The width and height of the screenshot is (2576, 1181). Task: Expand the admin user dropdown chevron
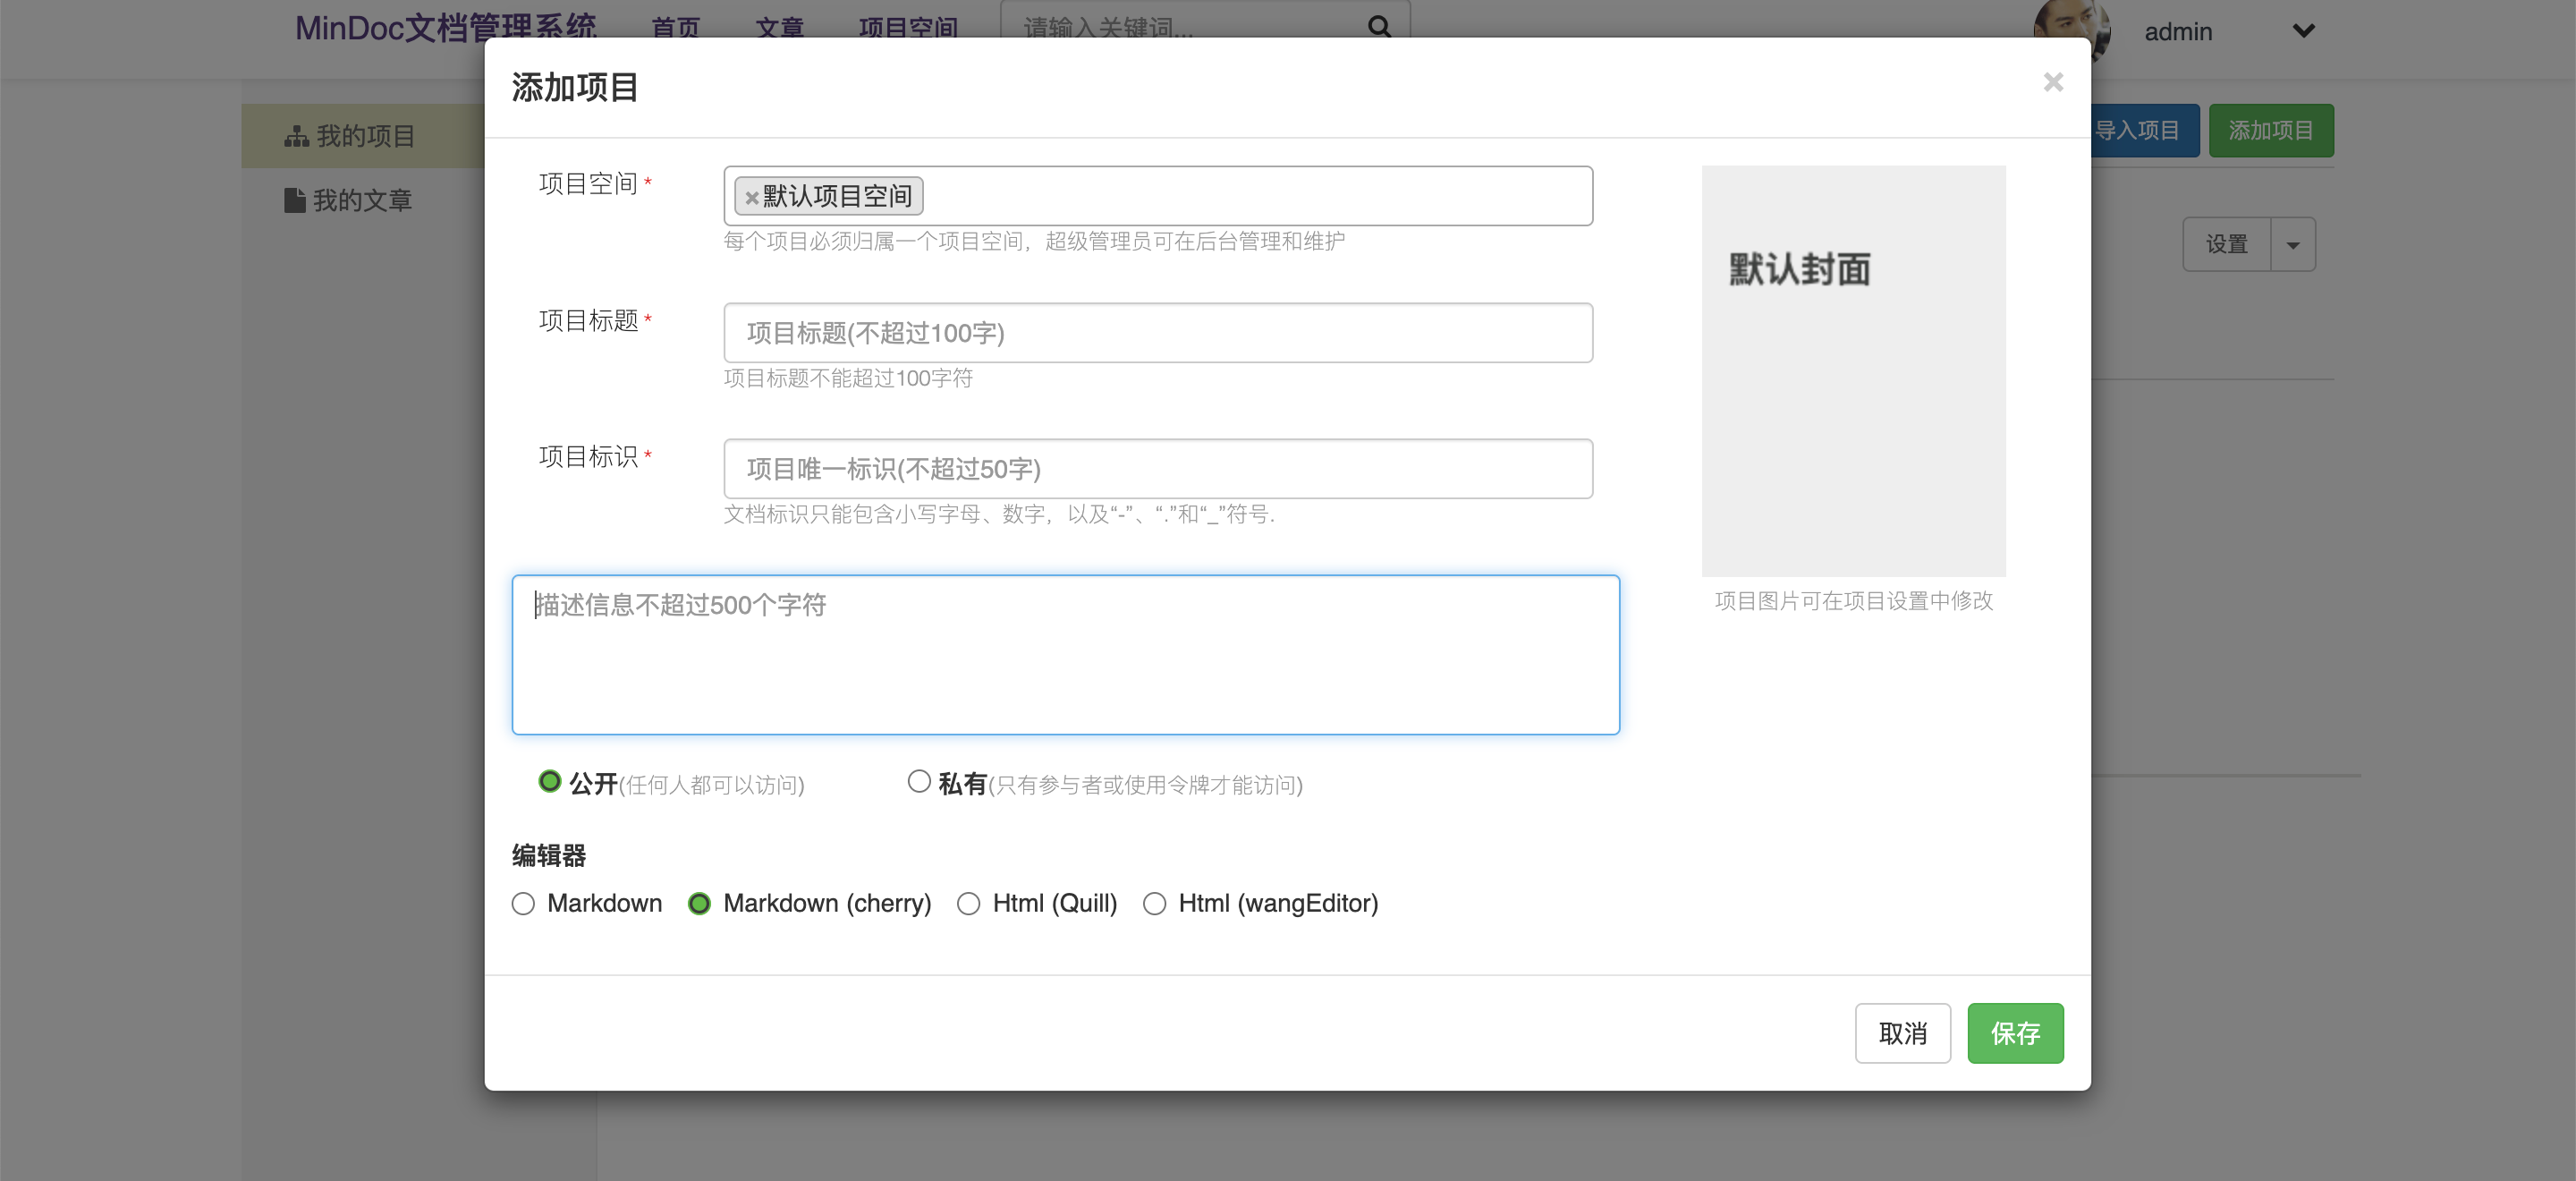point(2303,31)
